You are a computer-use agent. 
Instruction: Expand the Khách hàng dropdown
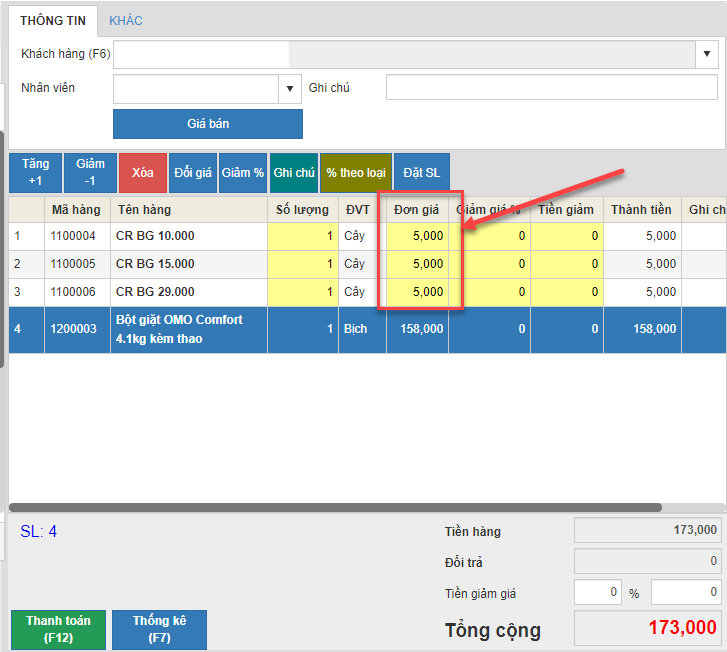707,54
